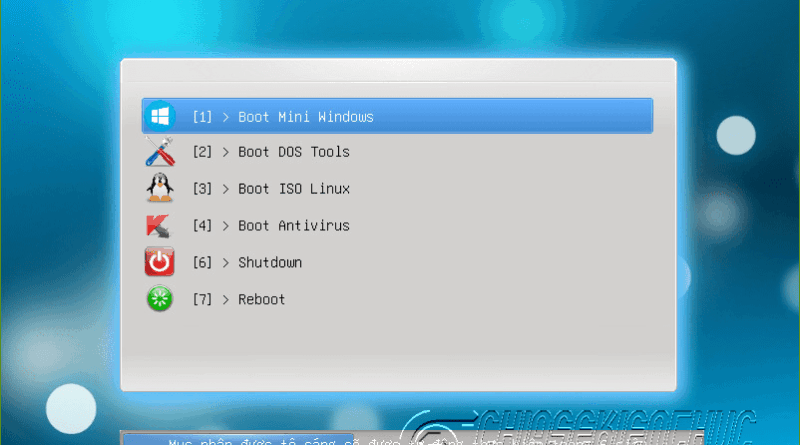The image size is (800, 445).
Task: Click the chevron arrow beside Boot Mini Windows
Action: pyautogui.click(x=226, y=117)
